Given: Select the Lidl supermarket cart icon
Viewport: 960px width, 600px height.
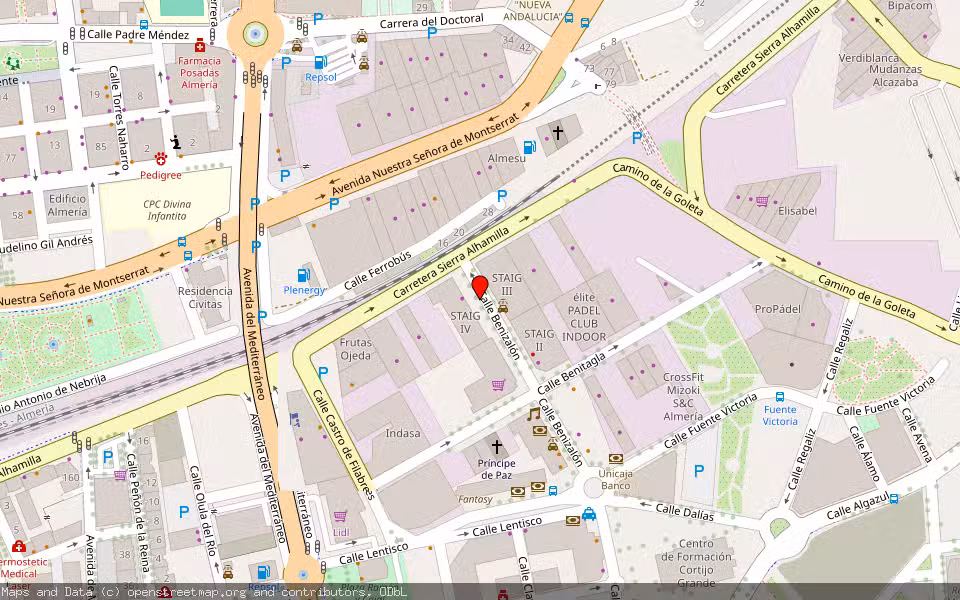Looking at the screenshot, I should click(340, 516).
